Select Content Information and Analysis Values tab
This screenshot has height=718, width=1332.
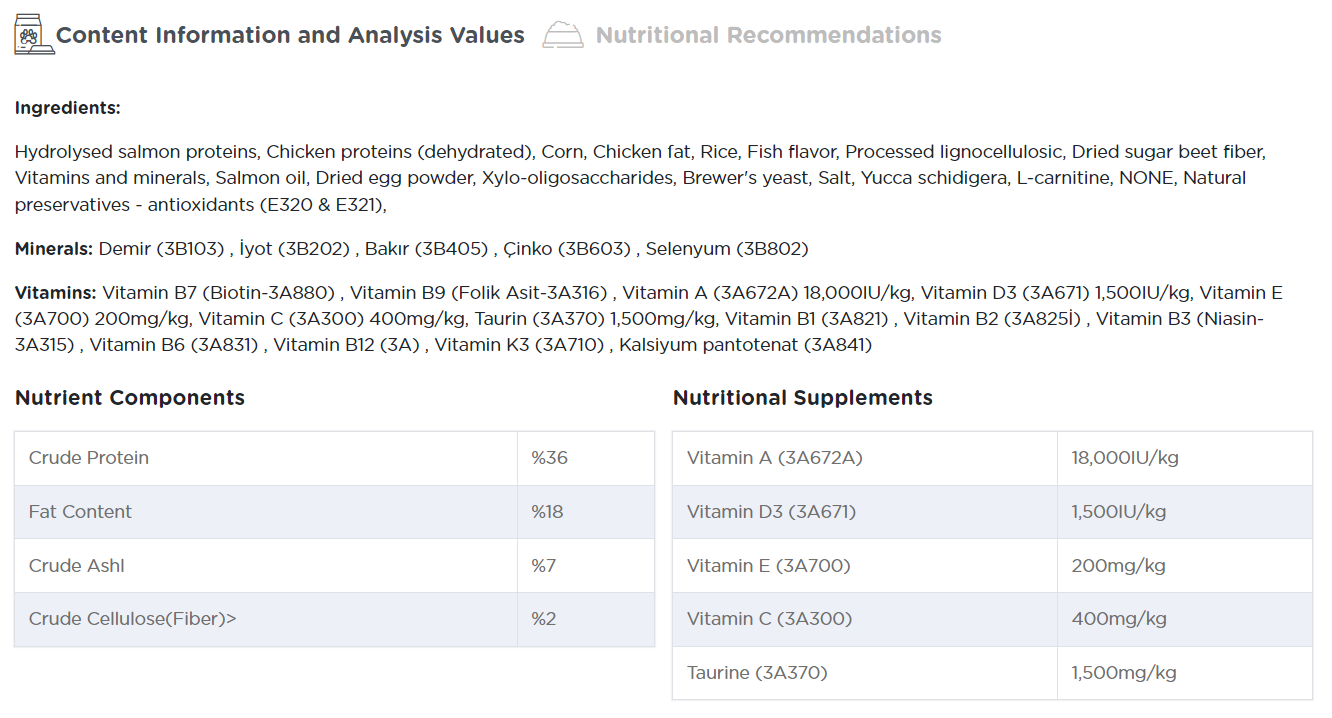[290, 35]
